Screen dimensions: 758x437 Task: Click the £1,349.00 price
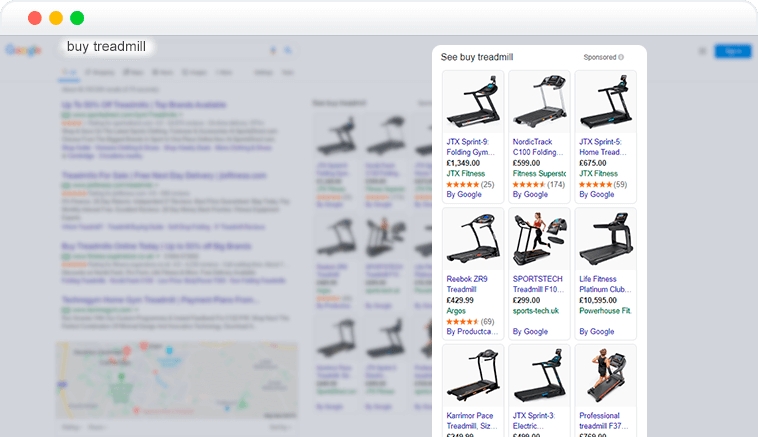(x=463, y=163)
